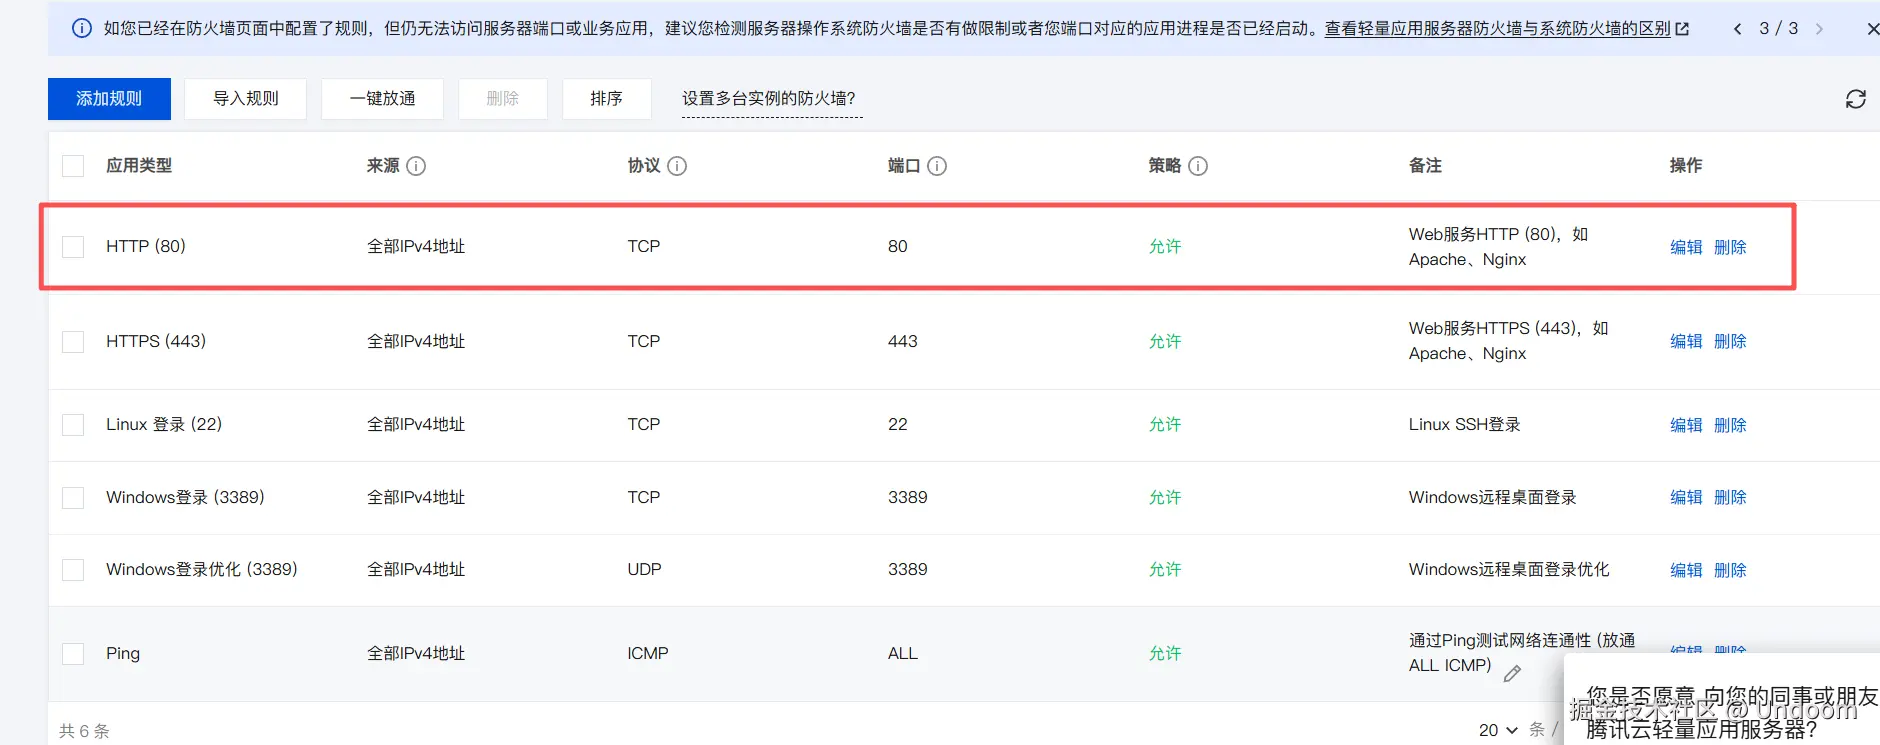Click 编辑 for the HTTPS (443) rule
The image size is (1880, 745).
1686,341
